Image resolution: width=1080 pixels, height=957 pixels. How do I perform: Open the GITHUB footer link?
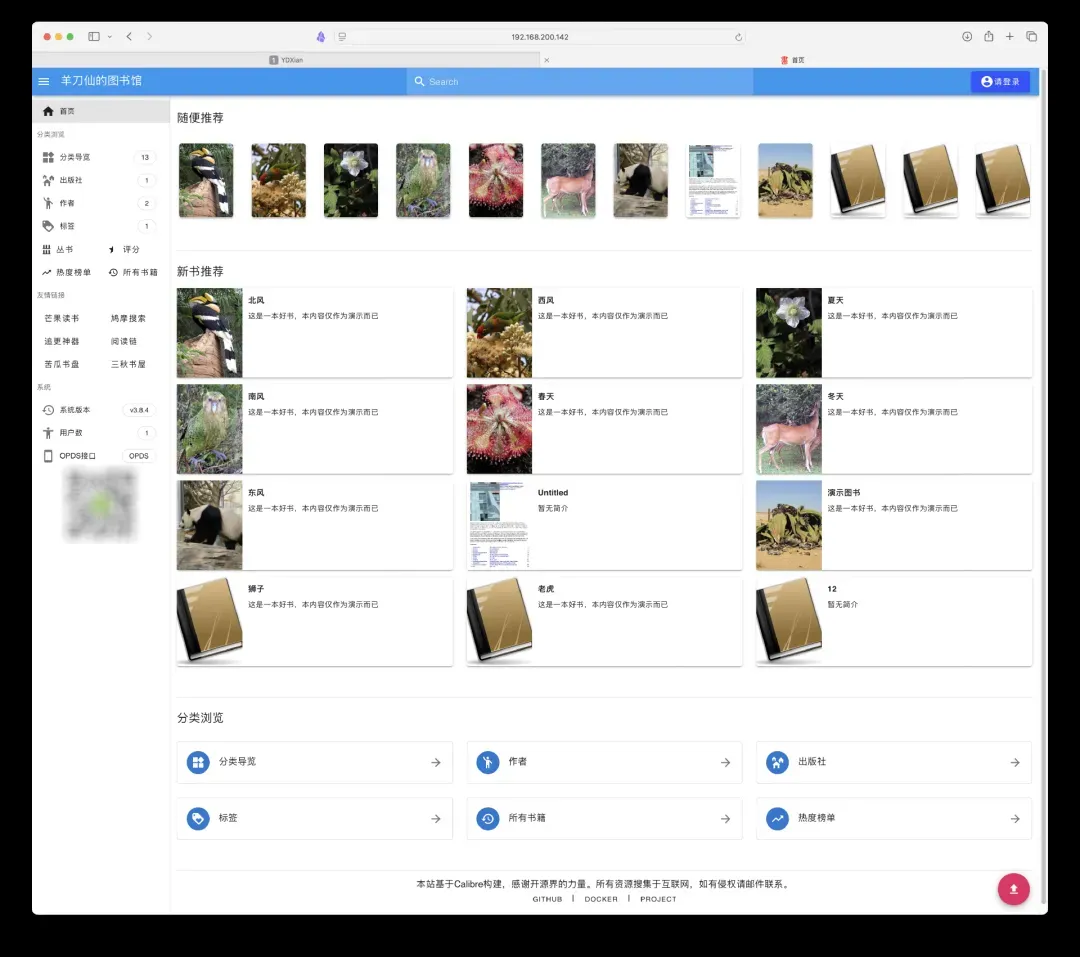pos(547,899)
